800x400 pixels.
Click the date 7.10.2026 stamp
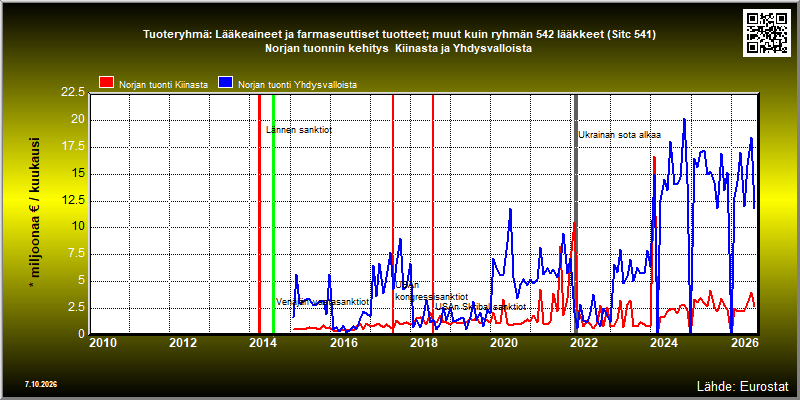pos(40,384)
